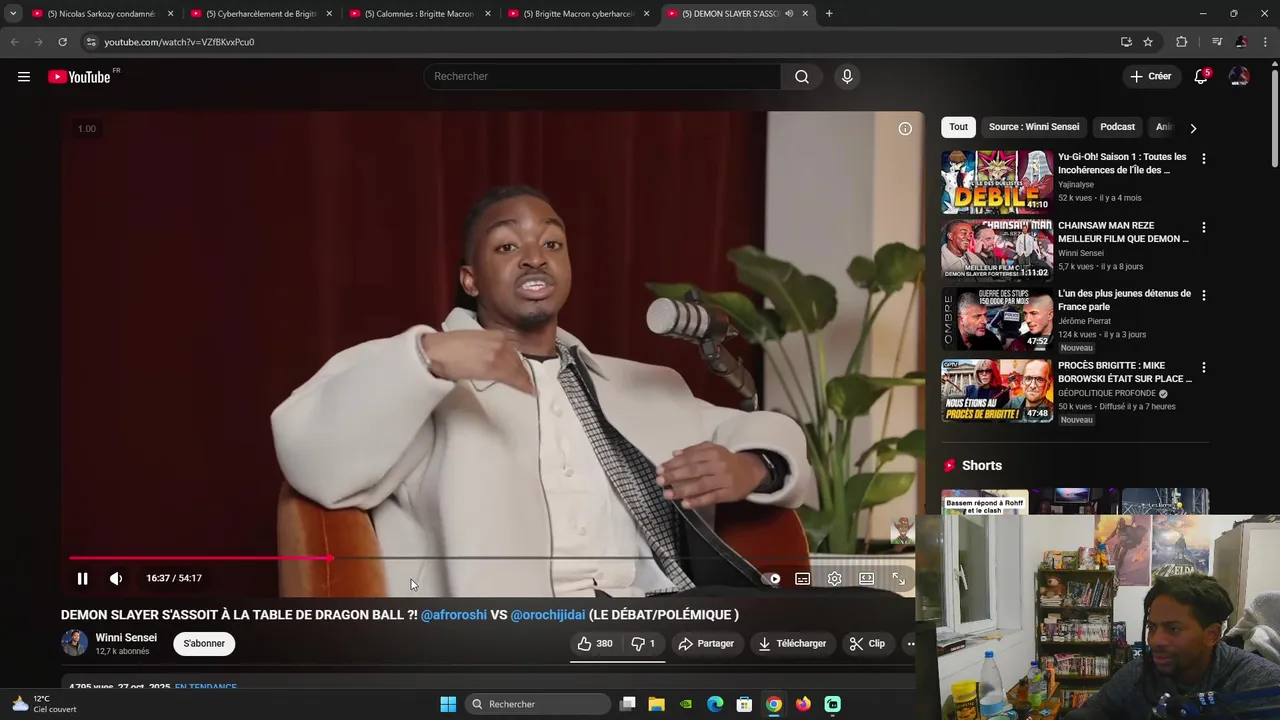The width and height of the screenshot is (1280, 720).
Task: Switch to Calomnies : Brigitte Macron tab
Action: point(419,14)
